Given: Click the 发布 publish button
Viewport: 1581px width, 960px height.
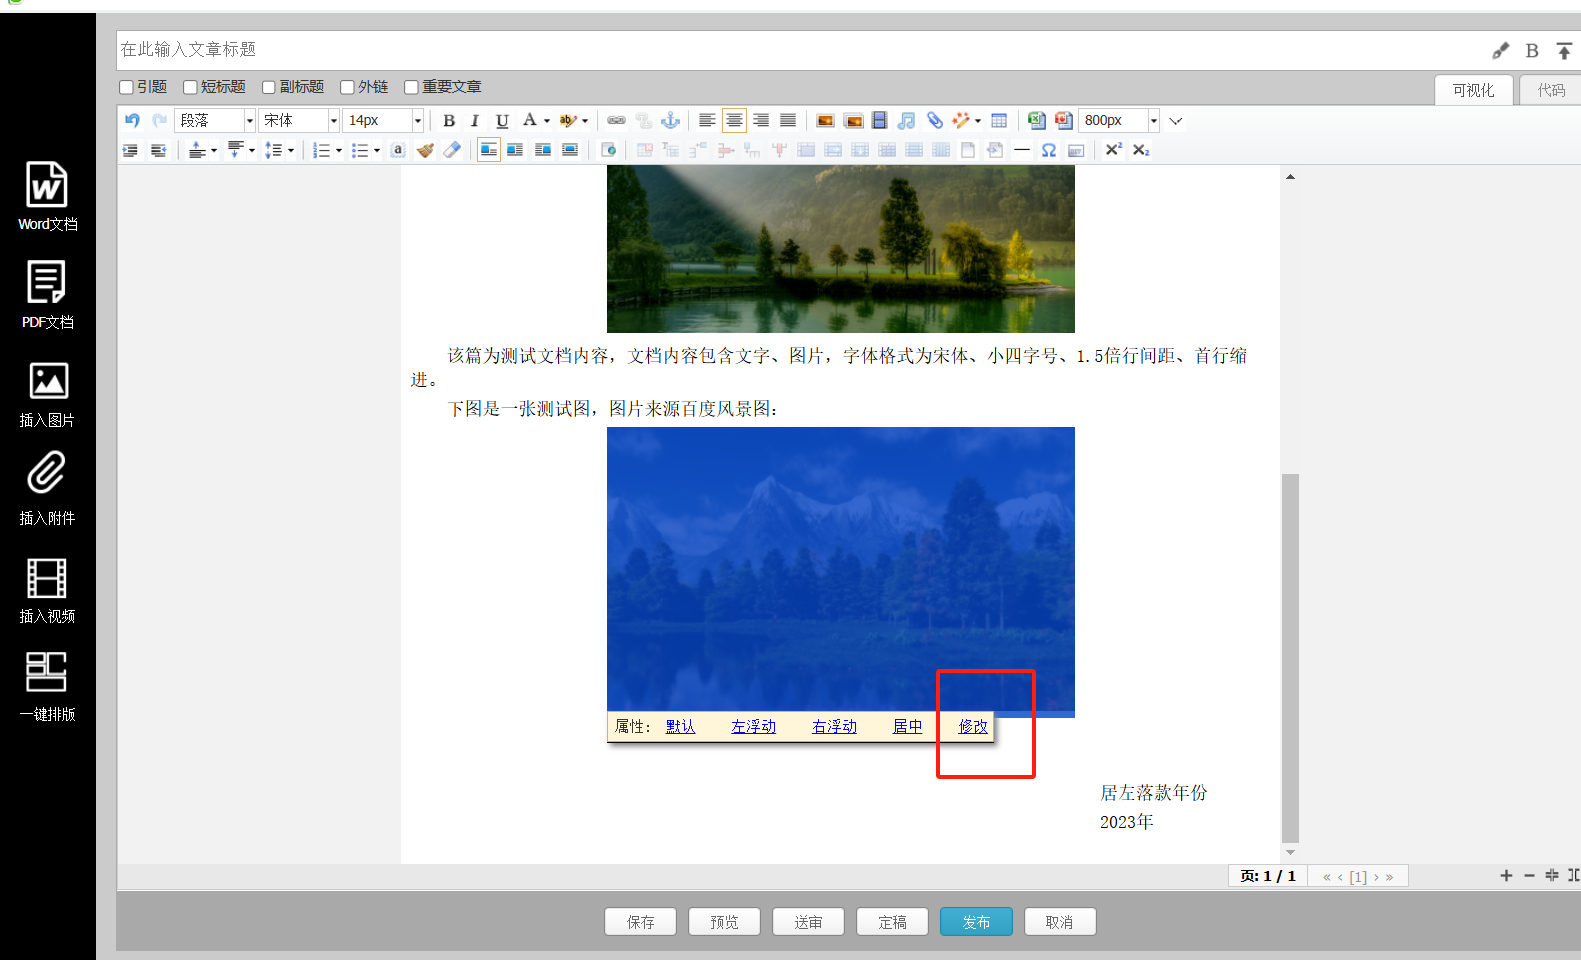Looking at the screenshot, I should click(x=976, y=922).
